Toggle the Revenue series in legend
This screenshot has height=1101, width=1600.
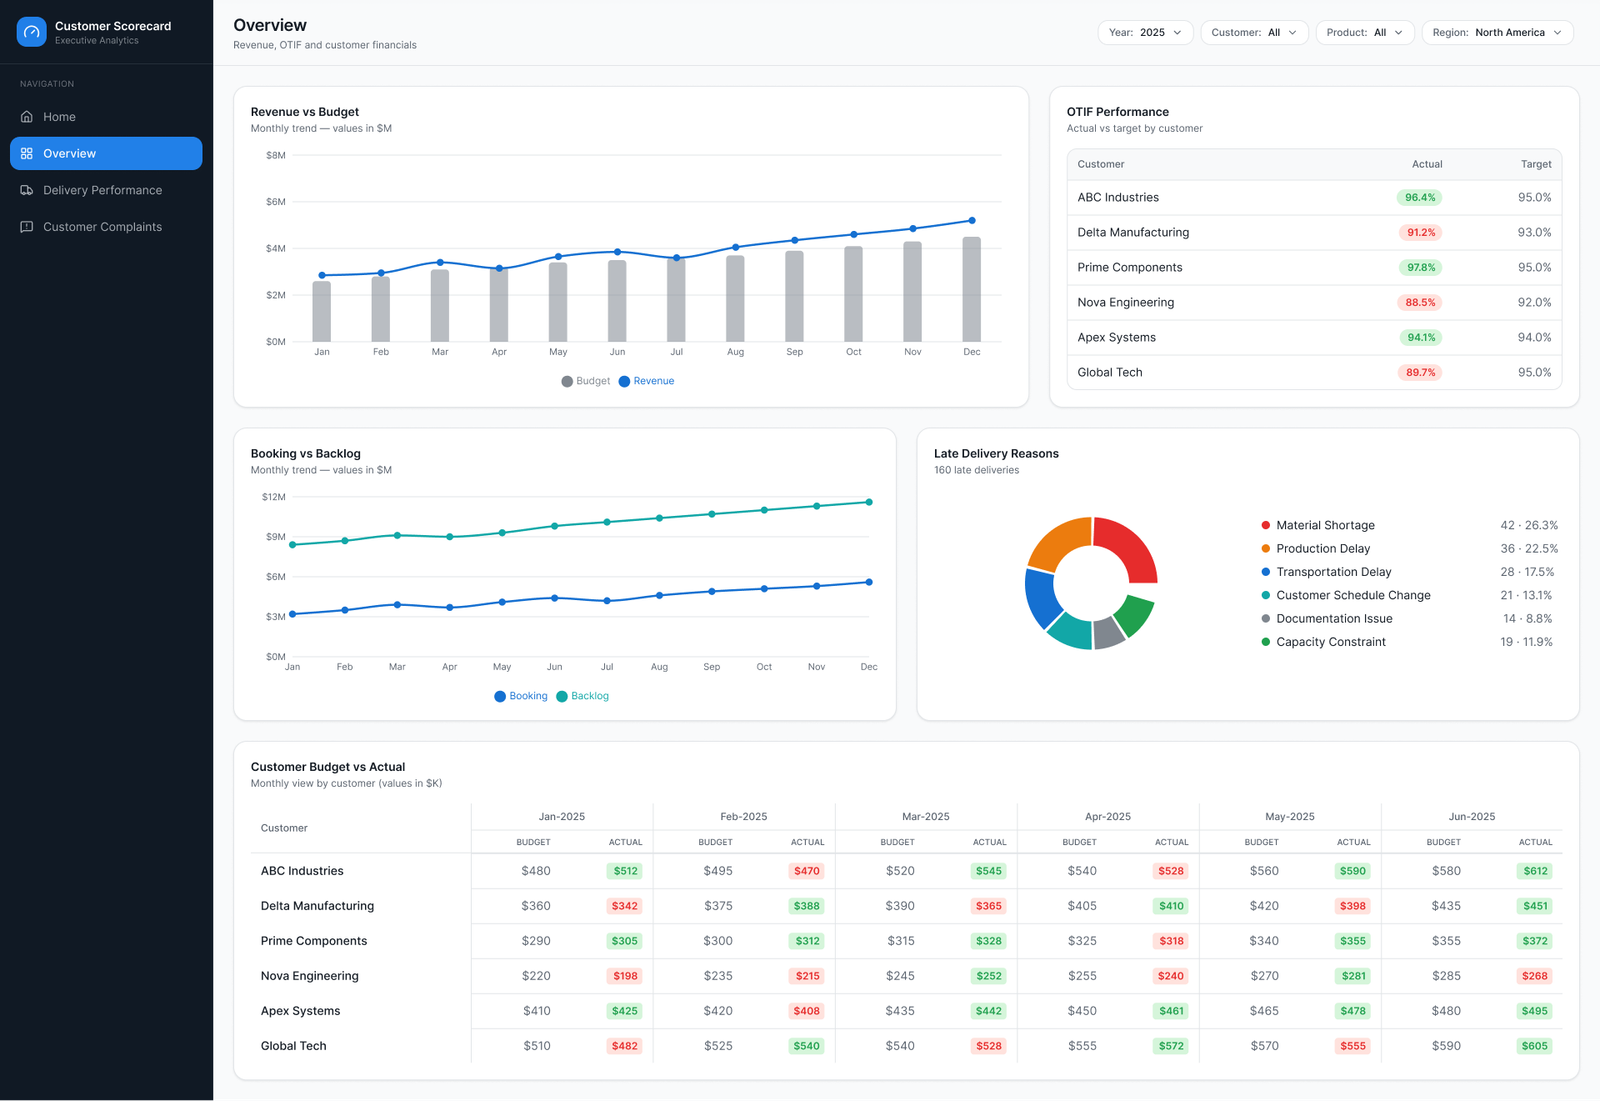click(x=646, y=381)
